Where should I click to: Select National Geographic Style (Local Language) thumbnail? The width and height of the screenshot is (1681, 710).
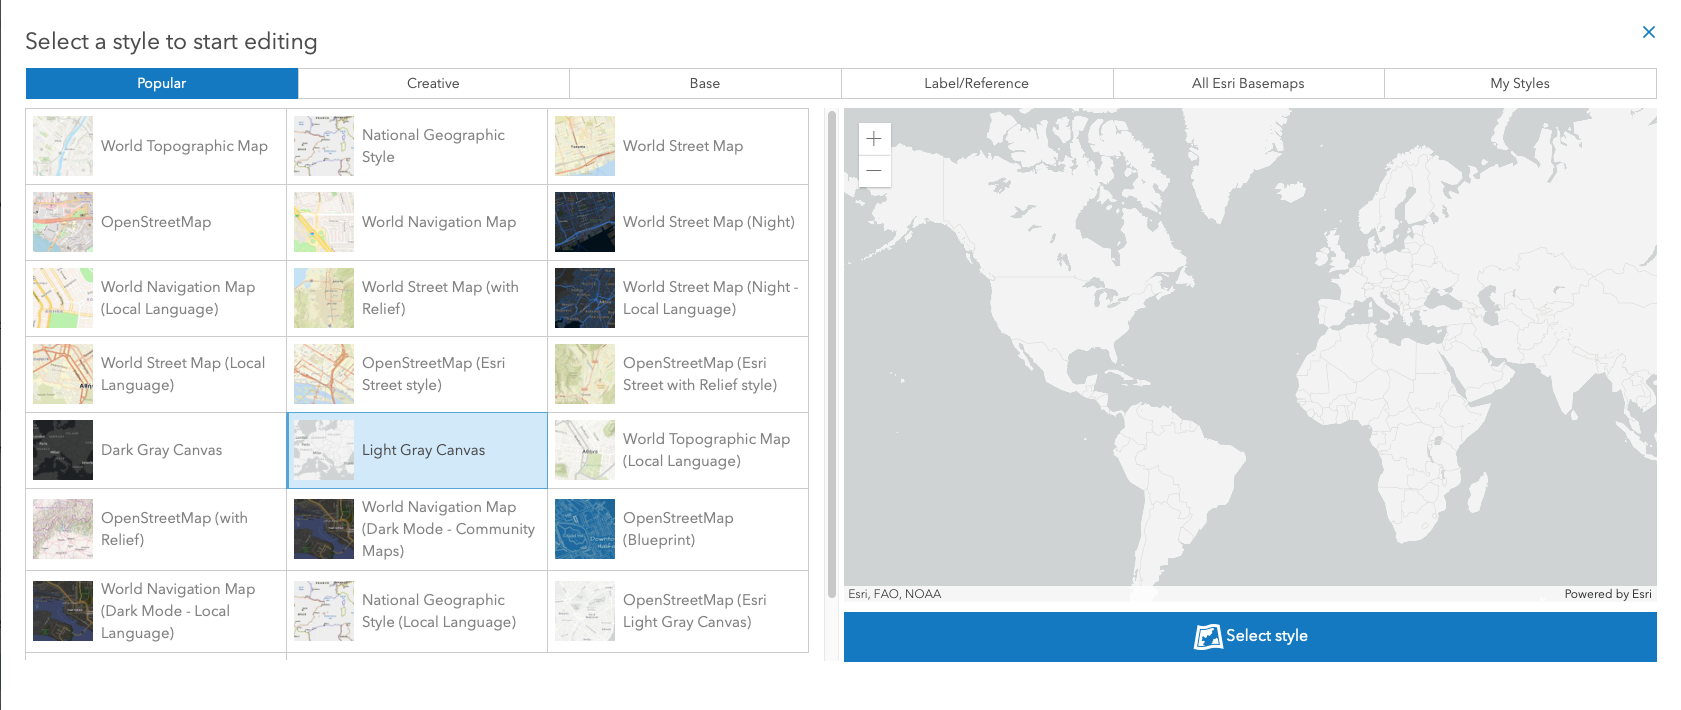click(324, 611)
